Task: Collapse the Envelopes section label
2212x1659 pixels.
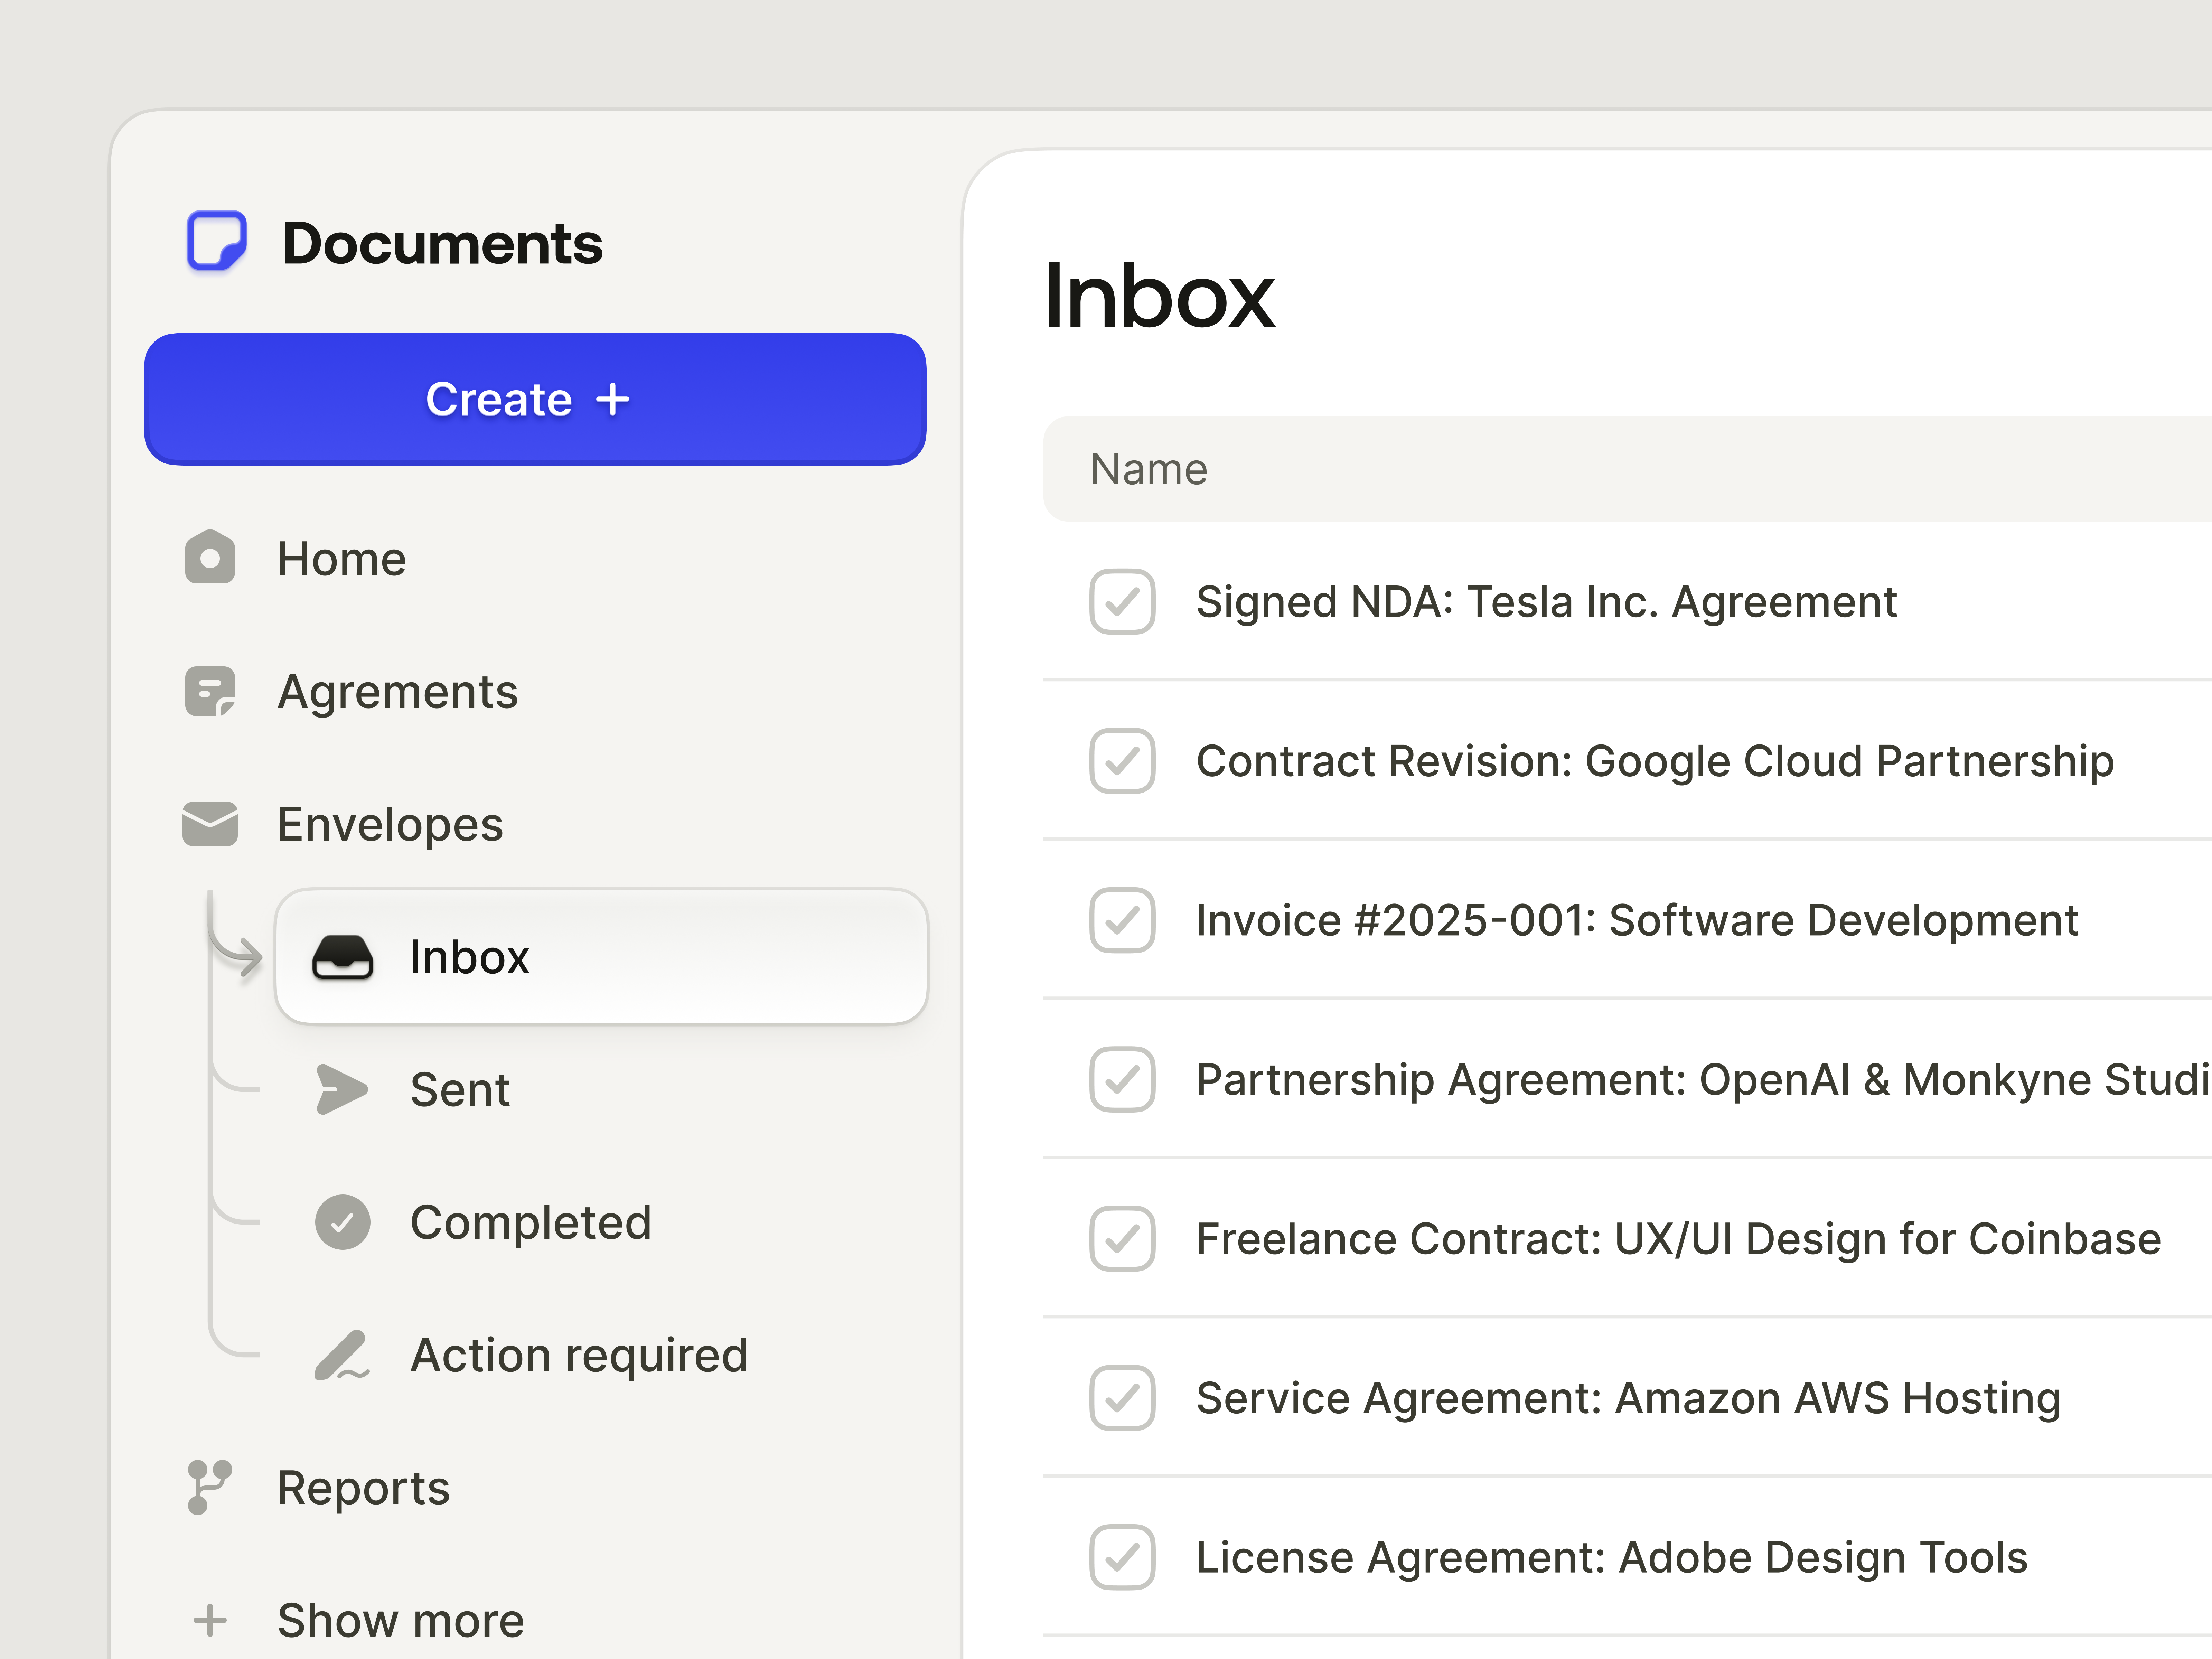Action: click(390, 824)
